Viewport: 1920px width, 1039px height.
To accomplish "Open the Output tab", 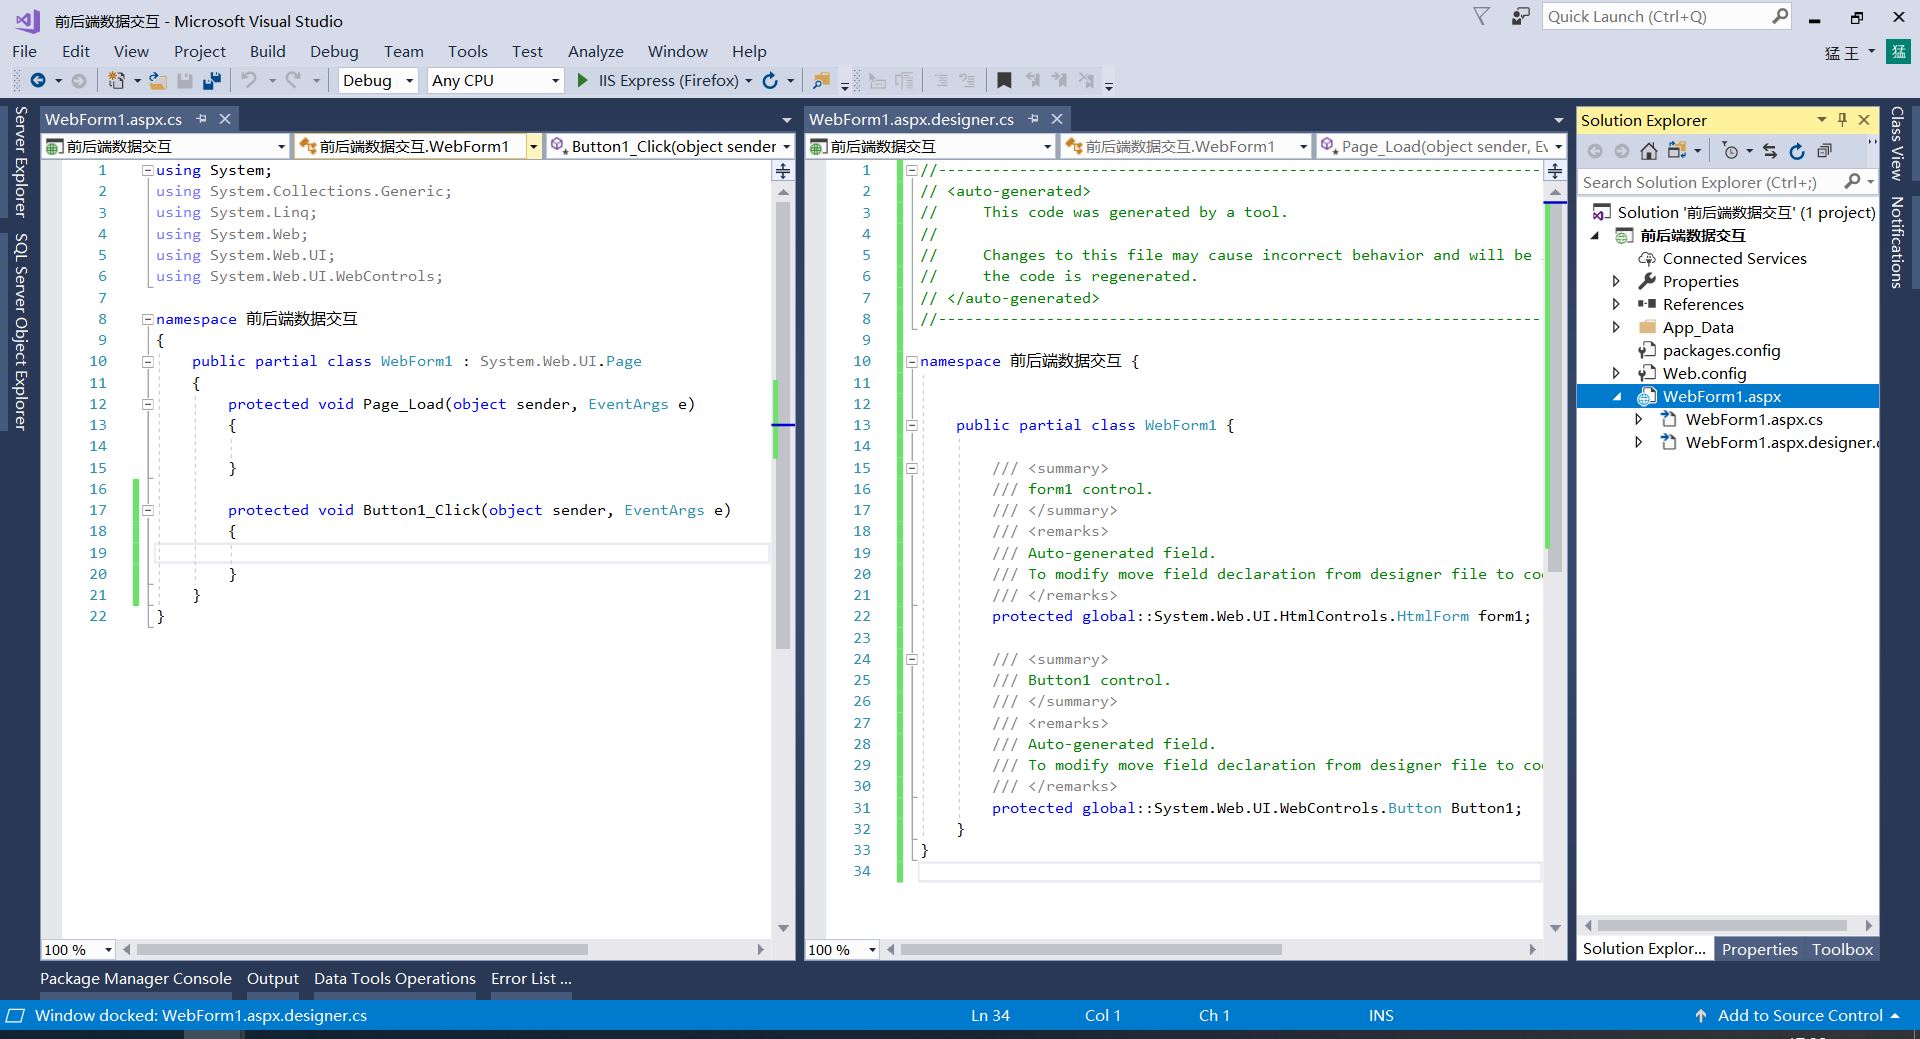I will click(x=273, y=978).
